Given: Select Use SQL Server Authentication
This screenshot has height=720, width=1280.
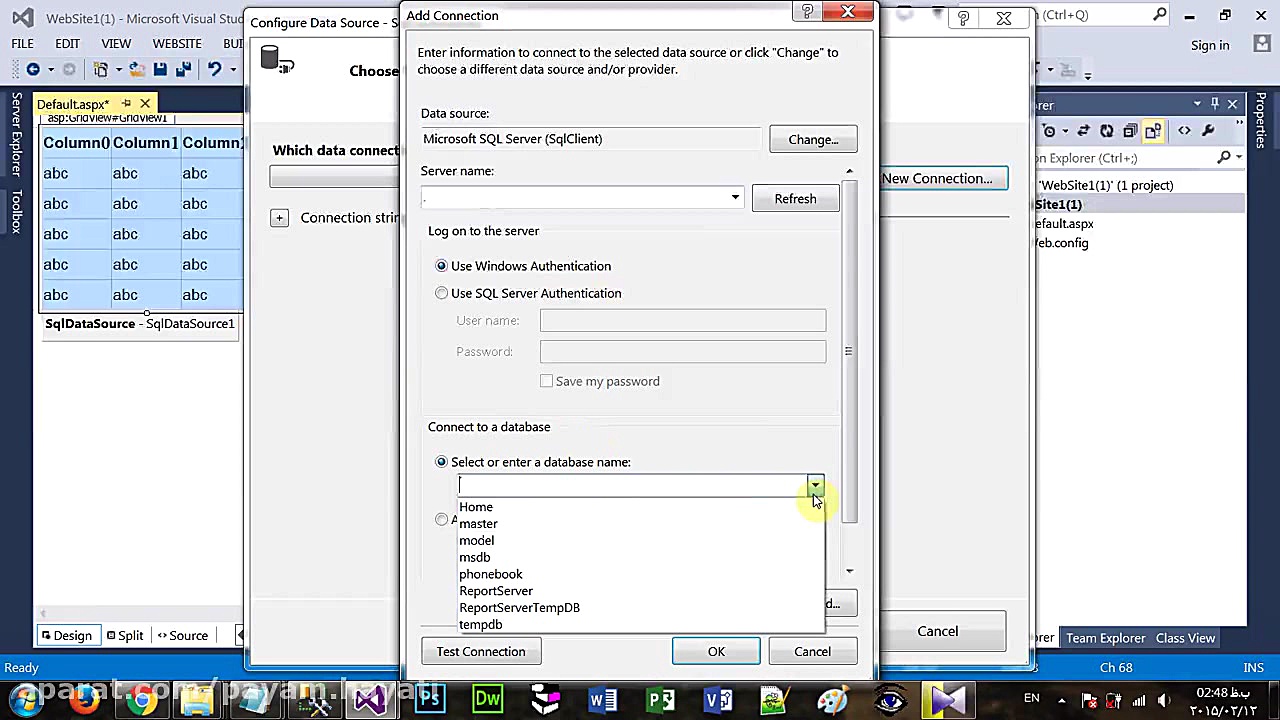Looking at the screenshot, I should [441, 293].
